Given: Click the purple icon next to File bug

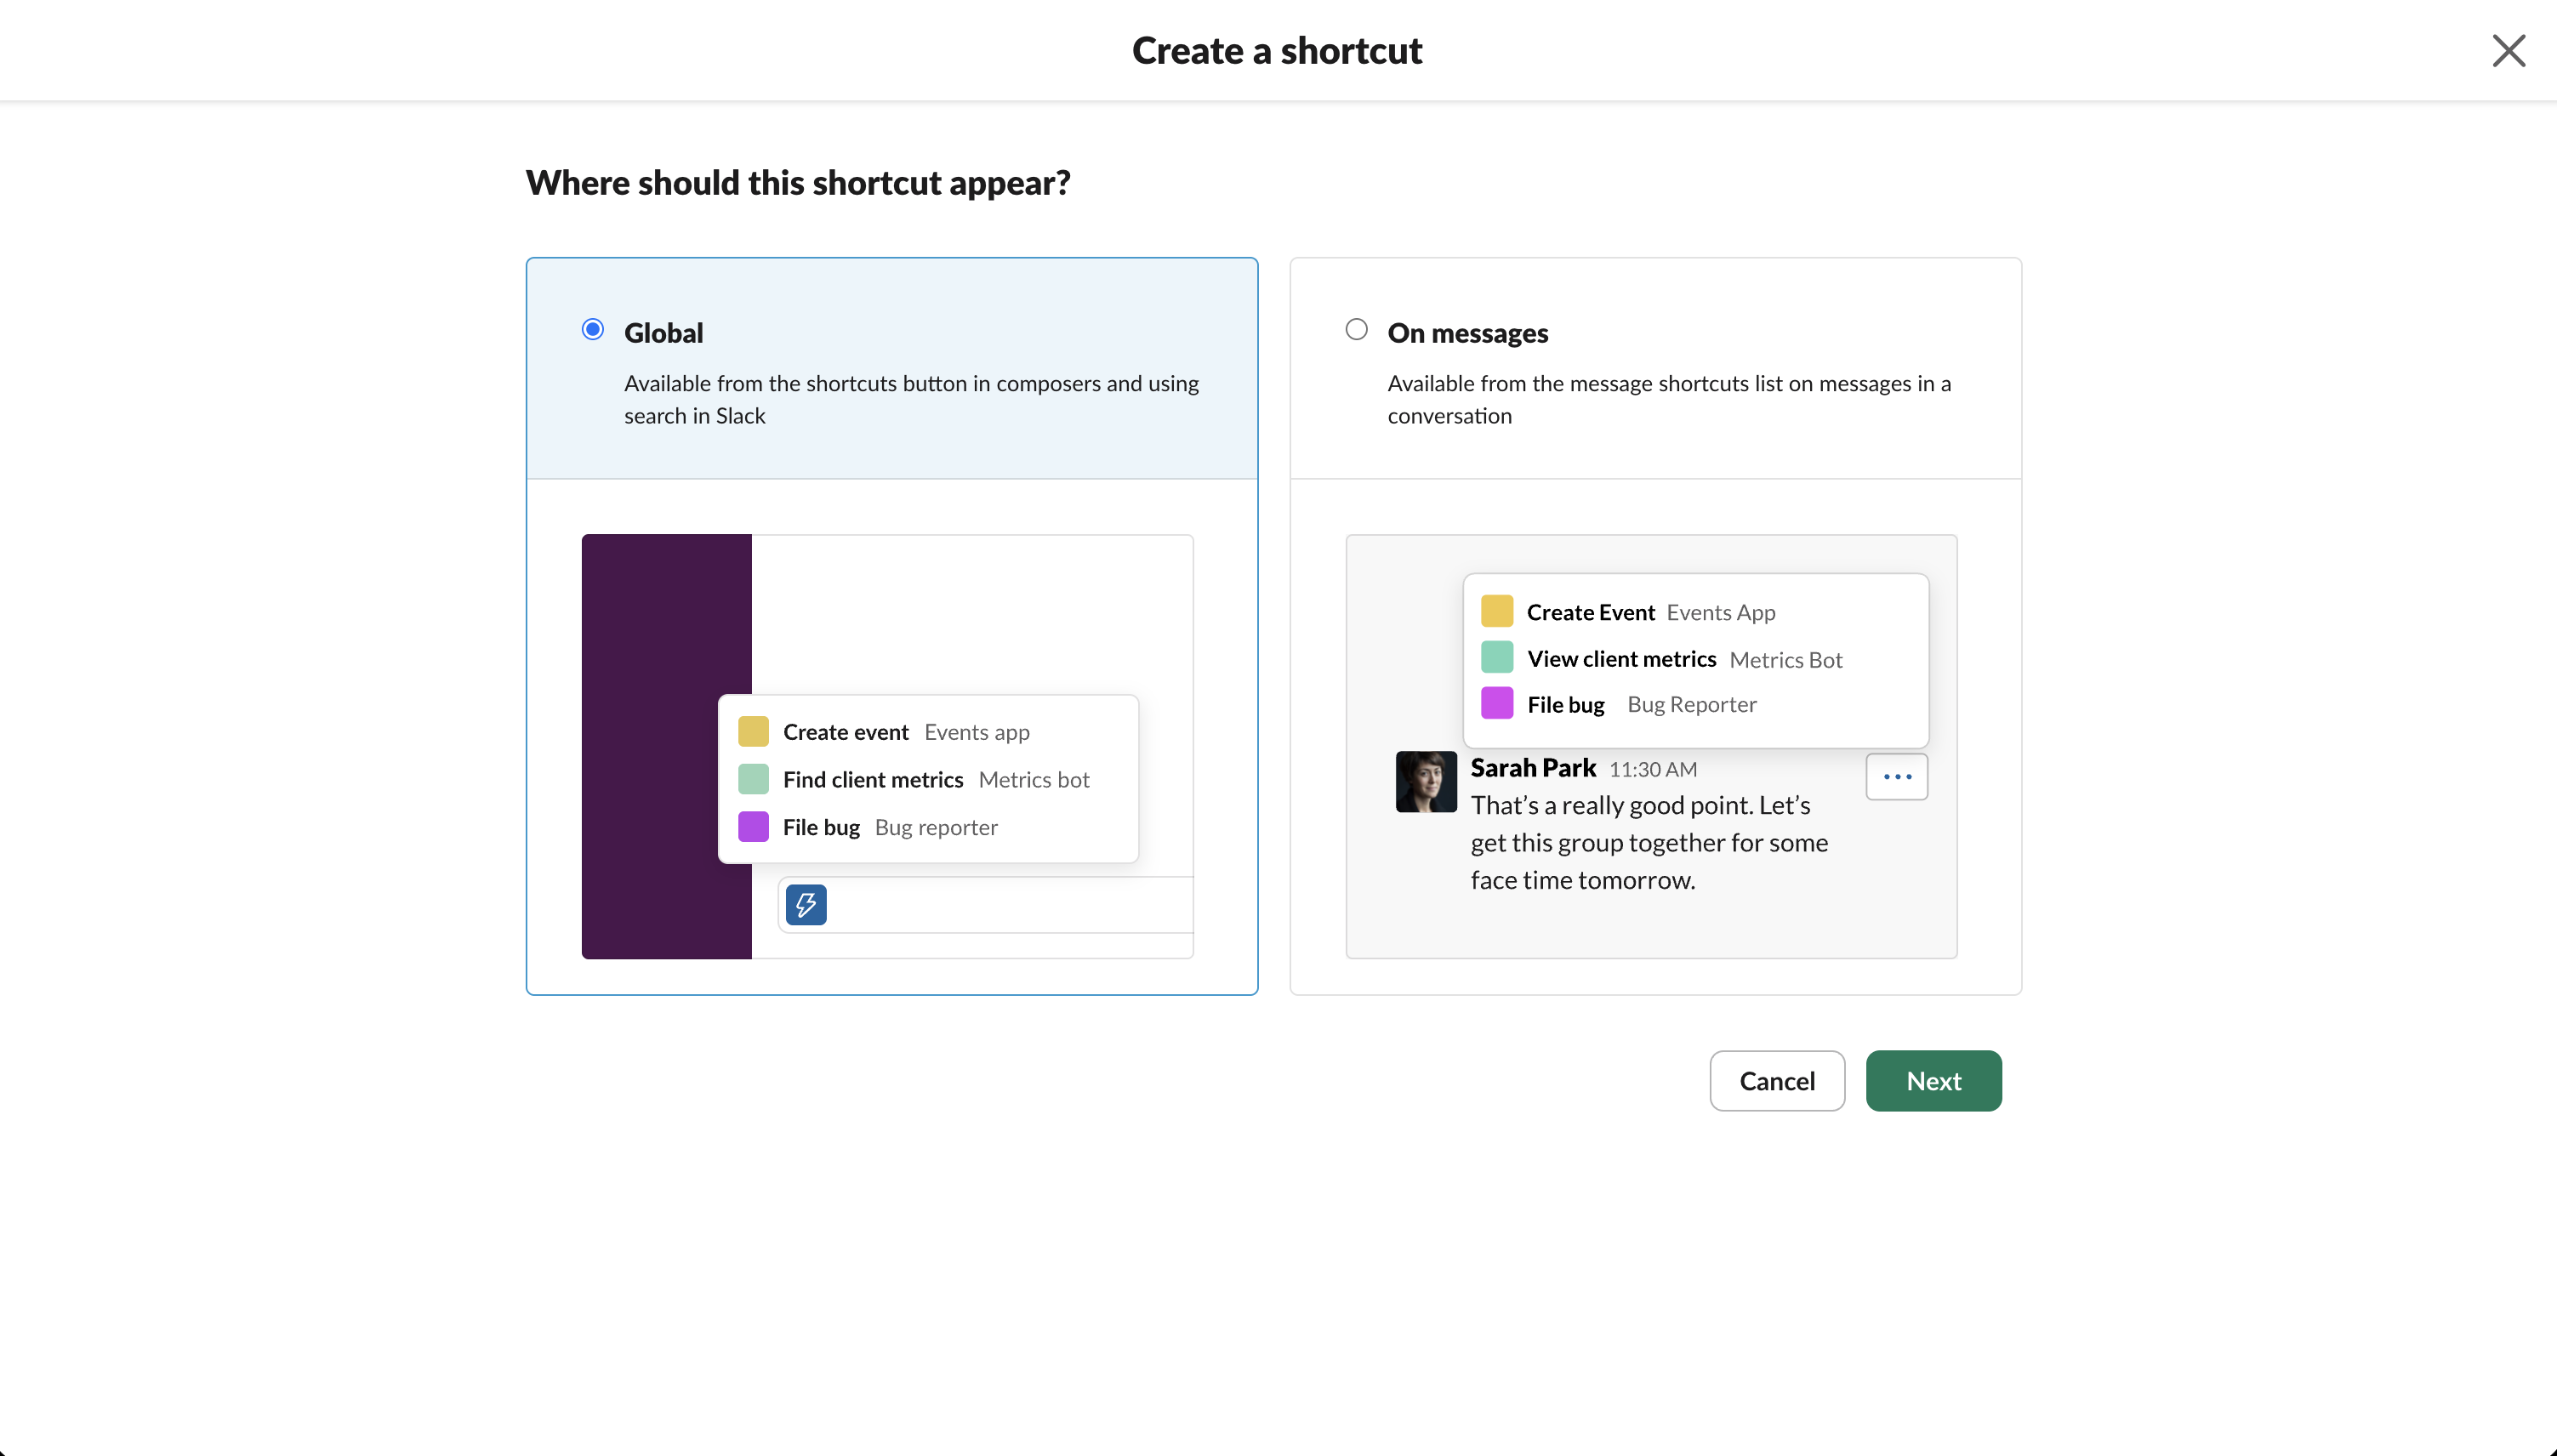Looking at the screenshot, I should [x=752, y=826].
